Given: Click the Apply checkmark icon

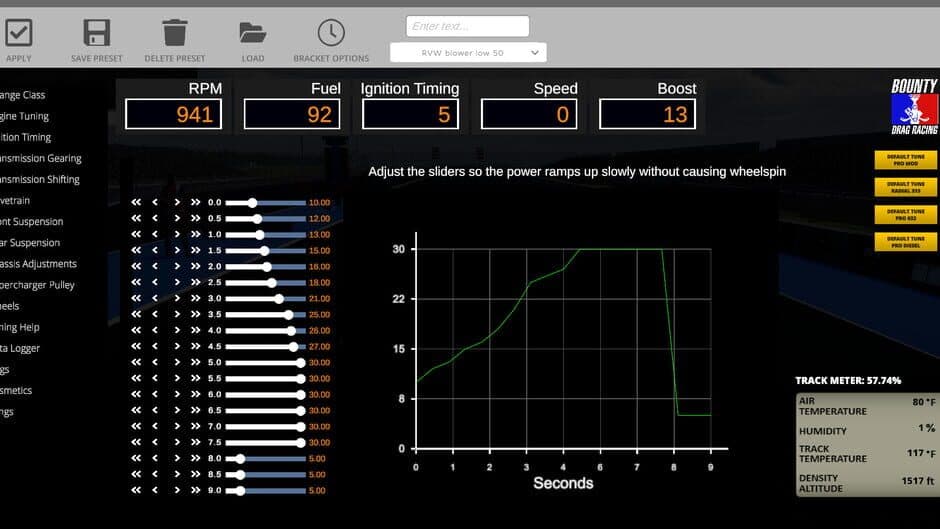Looking at the screenshot, I should click(x=19, y=33).
